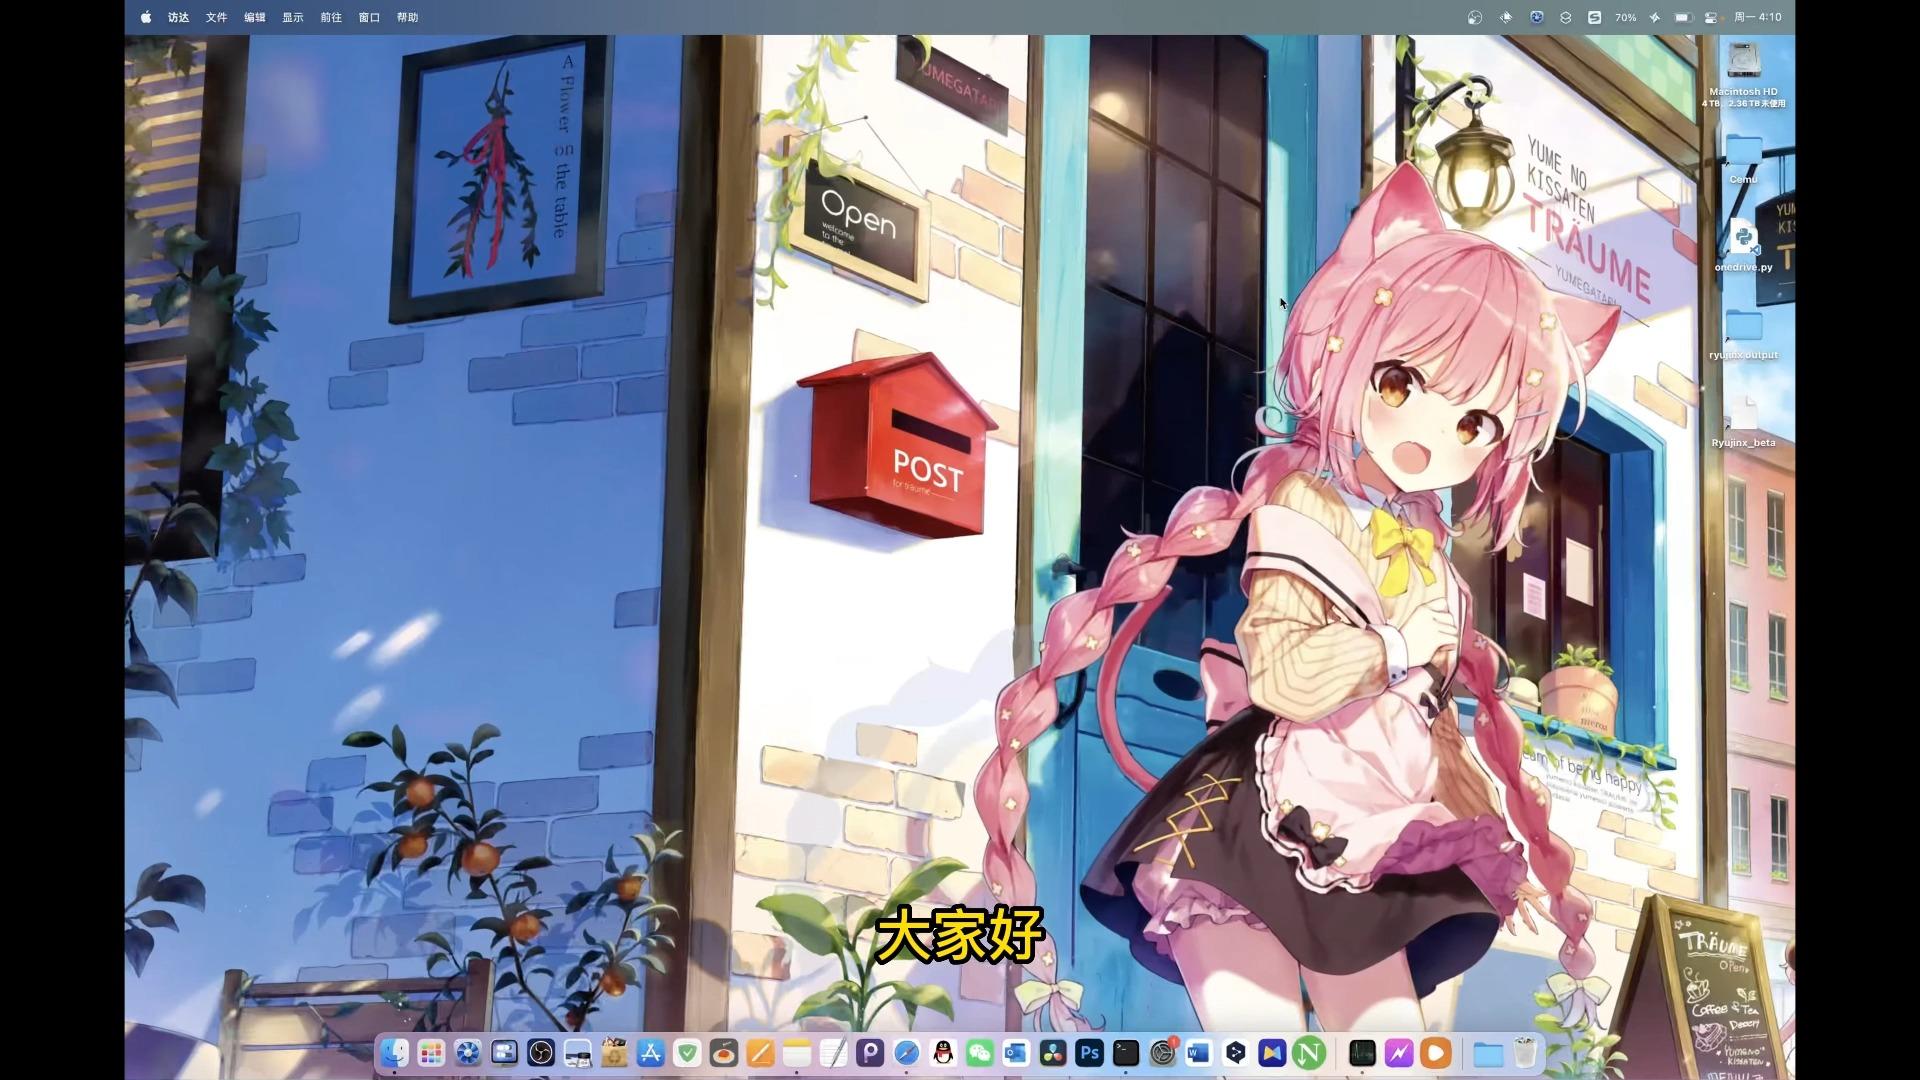Open the Terminal app icon
The height and width of the screenshot is (1080, 1920).
pos(1126,1052)
